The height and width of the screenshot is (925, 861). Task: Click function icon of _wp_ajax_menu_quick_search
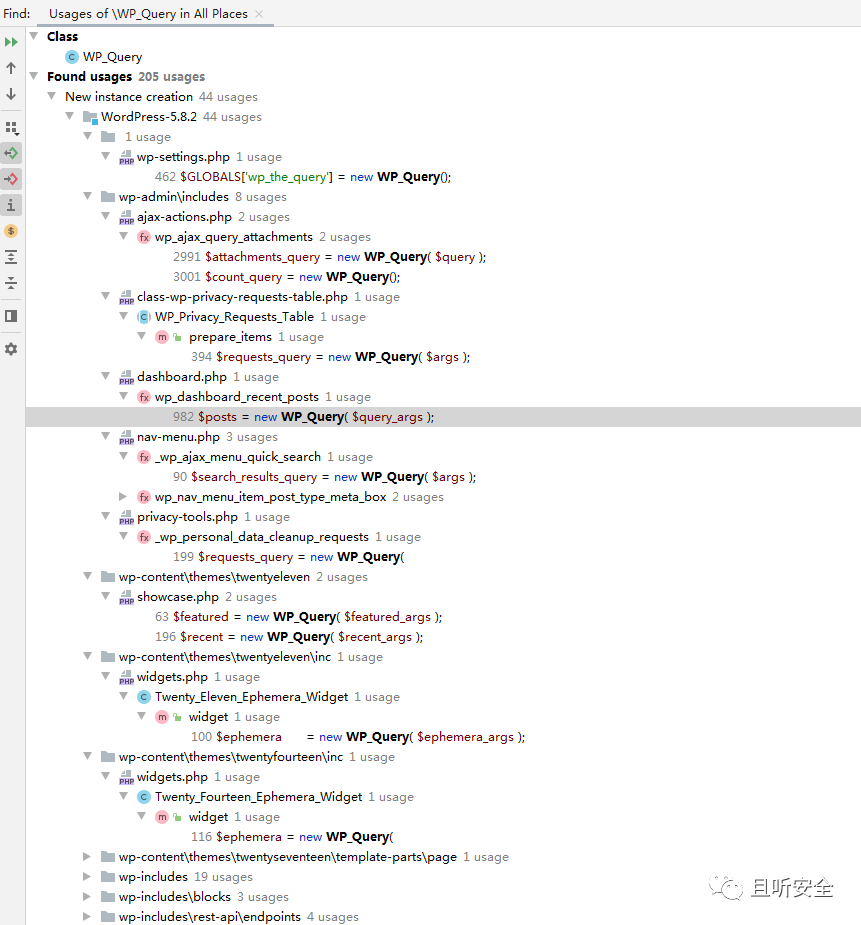(144, 457)
